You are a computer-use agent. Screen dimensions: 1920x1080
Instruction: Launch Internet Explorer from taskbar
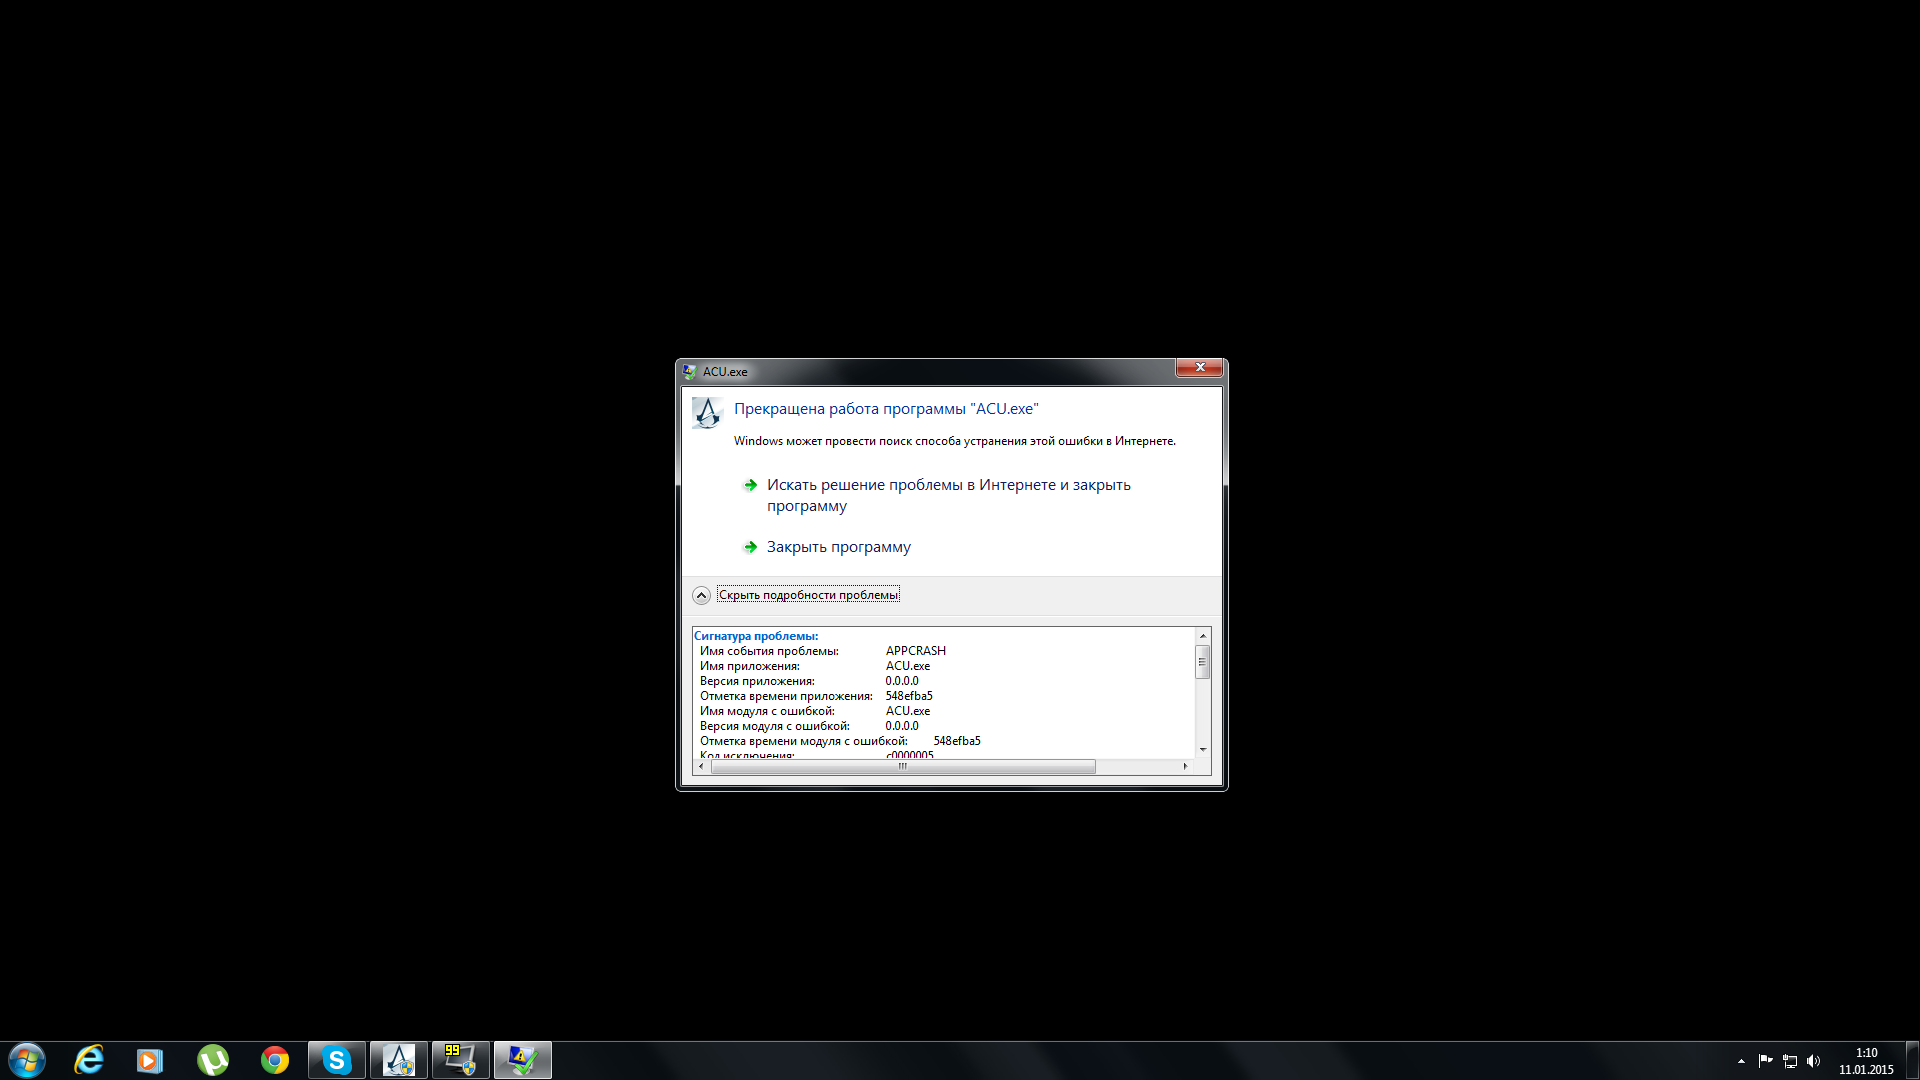point(89,1059)
